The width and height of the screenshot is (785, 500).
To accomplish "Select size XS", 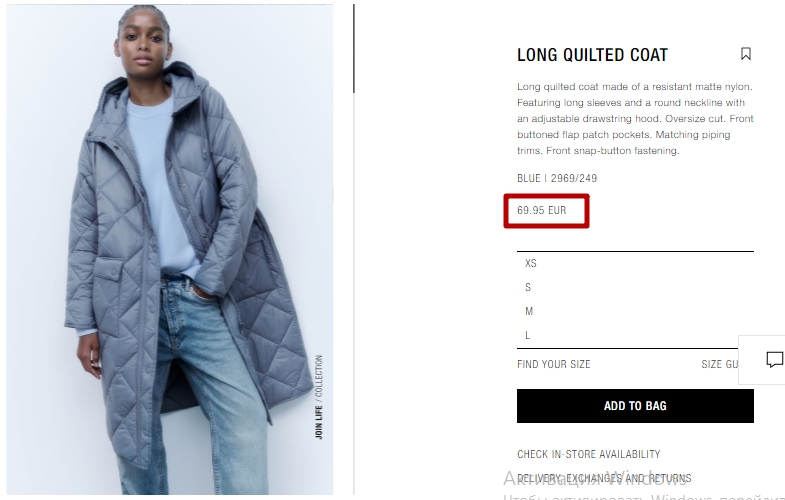I will point(635,263).
